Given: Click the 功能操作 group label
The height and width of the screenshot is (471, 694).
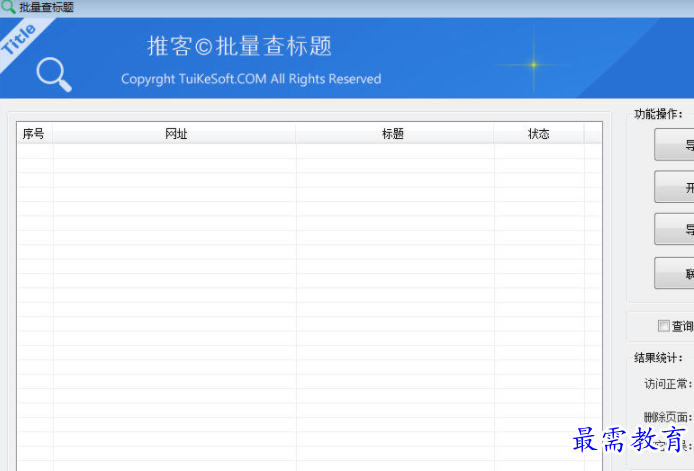Looking at the screenshot, I should point(658,114).
